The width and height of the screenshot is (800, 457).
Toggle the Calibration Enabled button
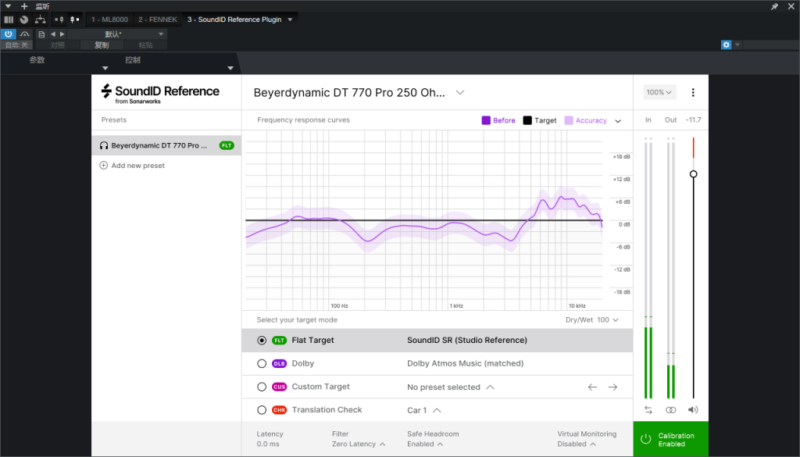(x=670, y=439)
